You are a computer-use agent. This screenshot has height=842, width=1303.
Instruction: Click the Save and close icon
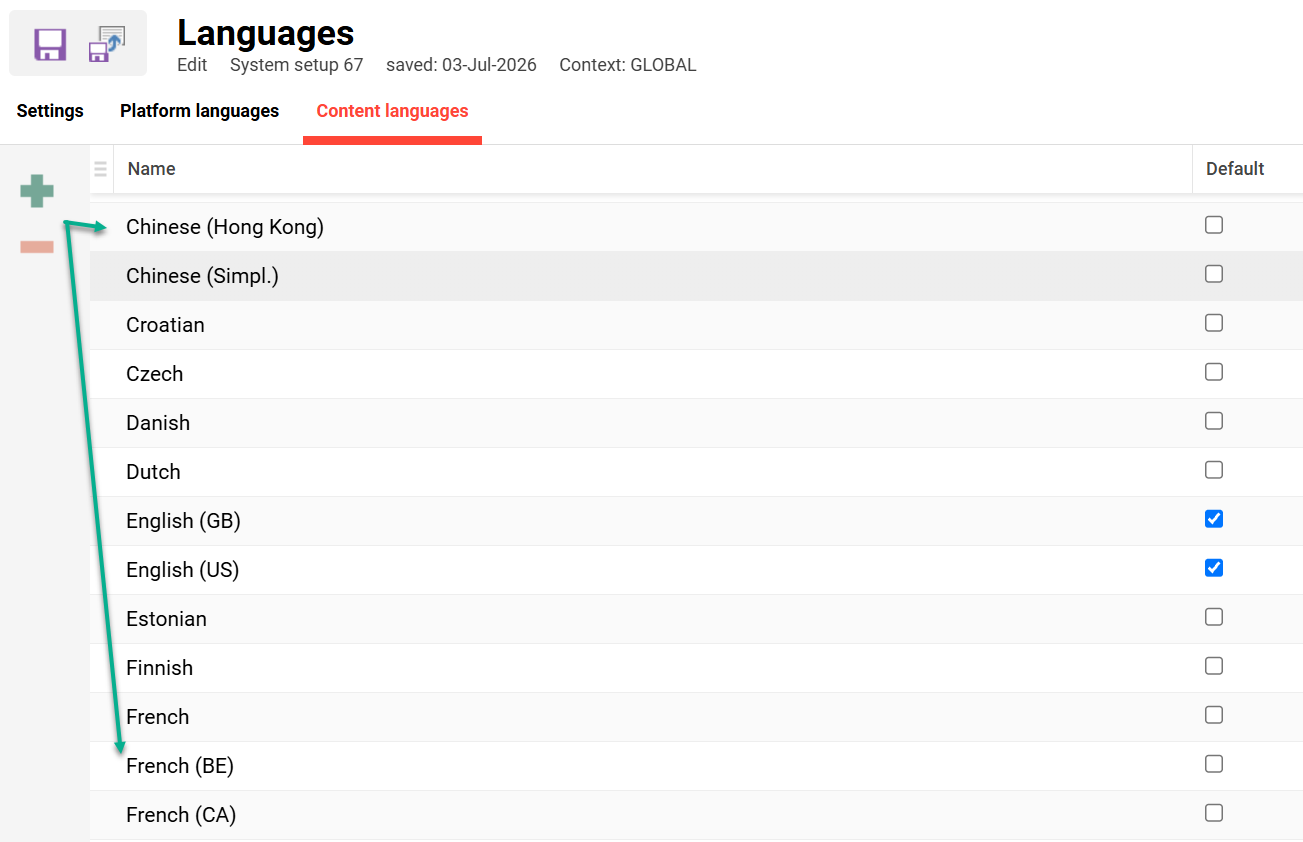[106, 45]
